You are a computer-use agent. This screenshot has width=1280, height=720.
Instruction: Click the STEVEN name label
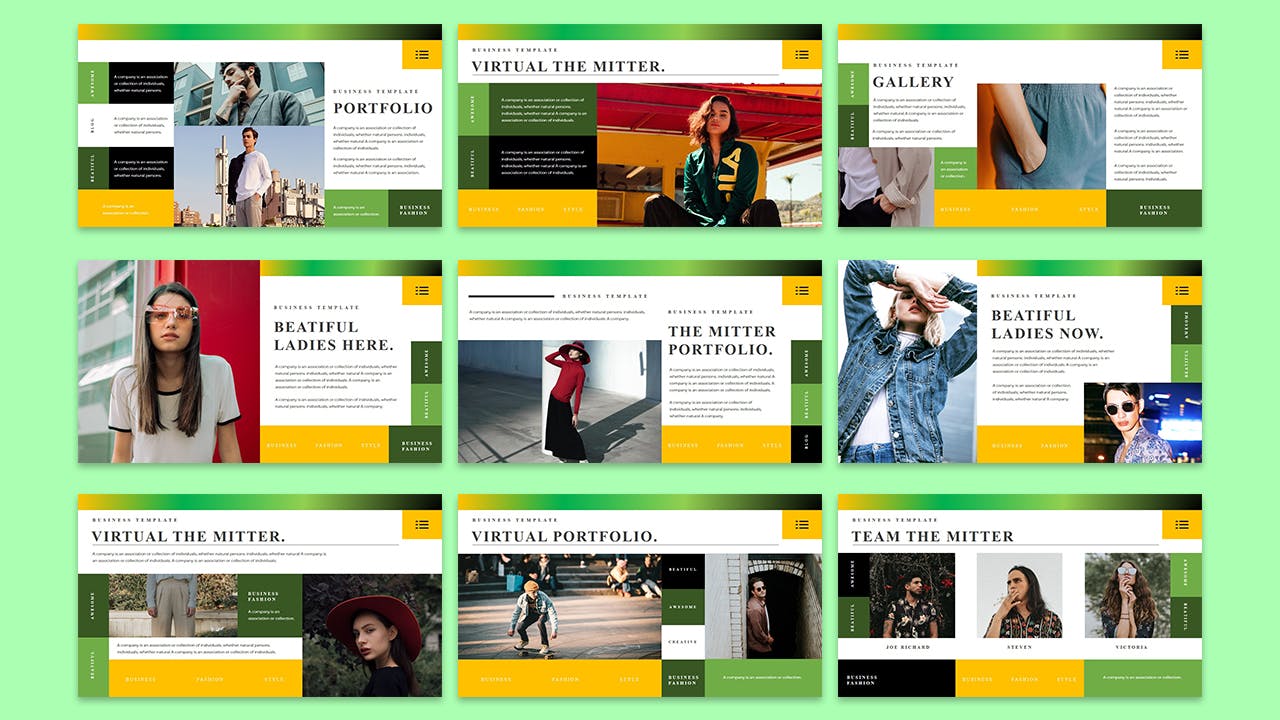pyautogui.click(x=1019, y=647)
